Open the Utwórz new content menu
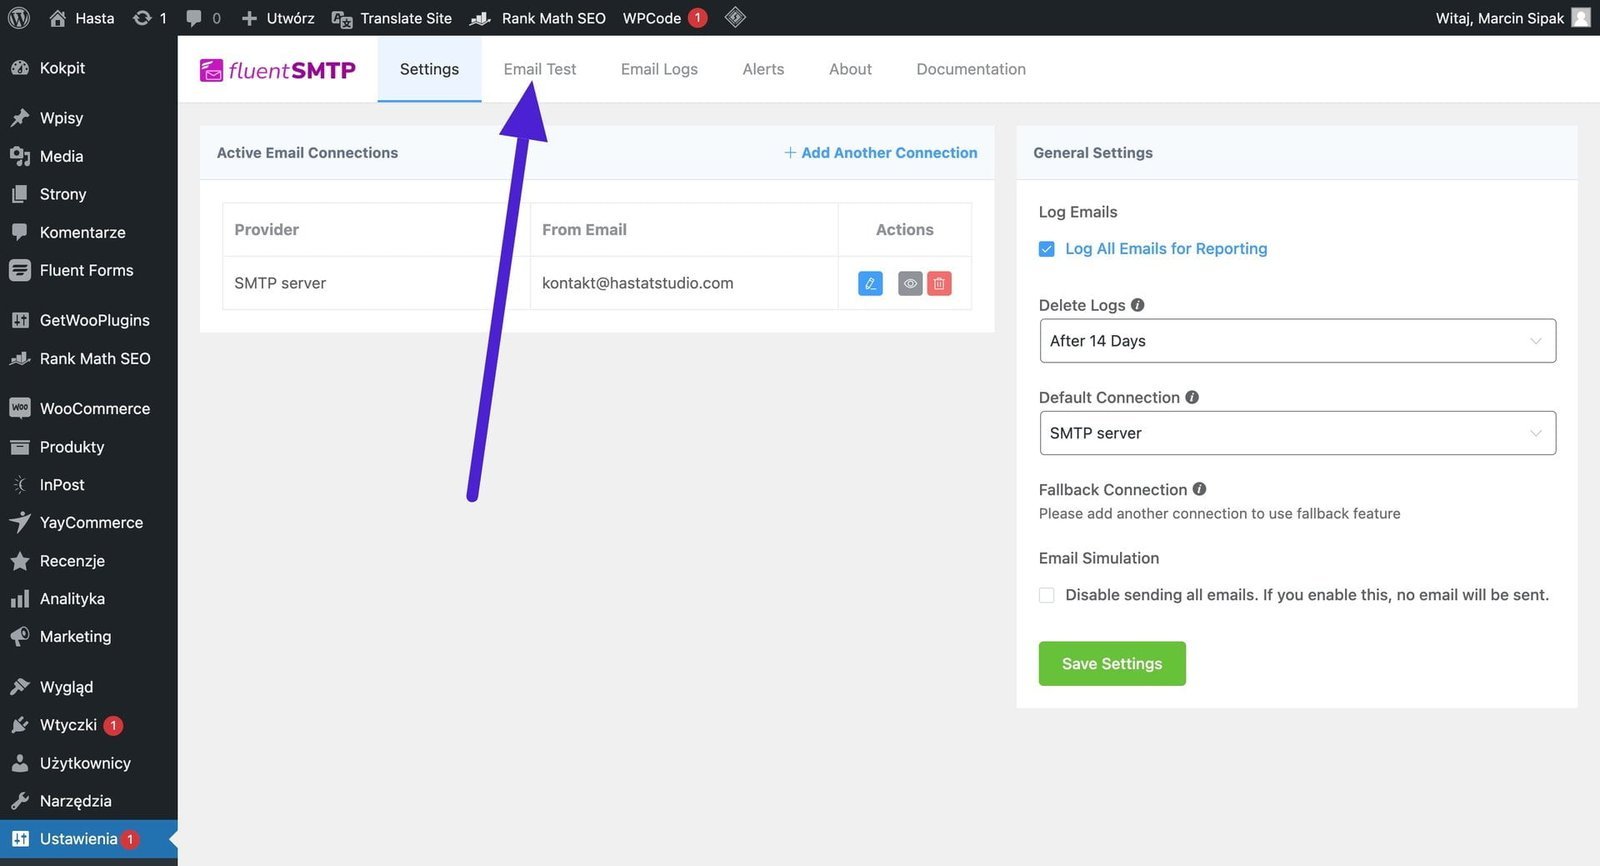 click(278, 18)
